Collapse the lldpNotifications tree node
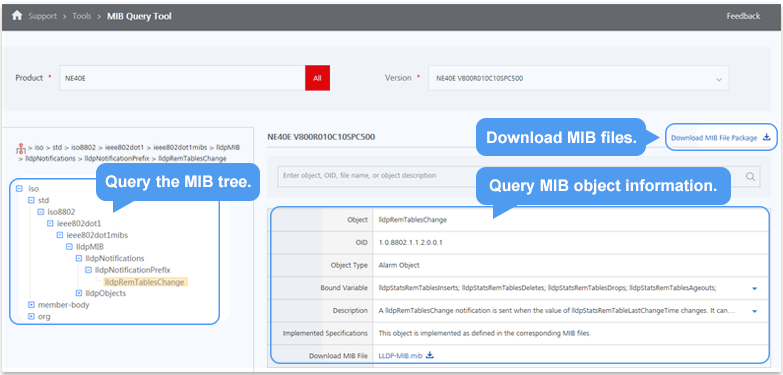The image size is (783, 375). (x=79, y=258)
